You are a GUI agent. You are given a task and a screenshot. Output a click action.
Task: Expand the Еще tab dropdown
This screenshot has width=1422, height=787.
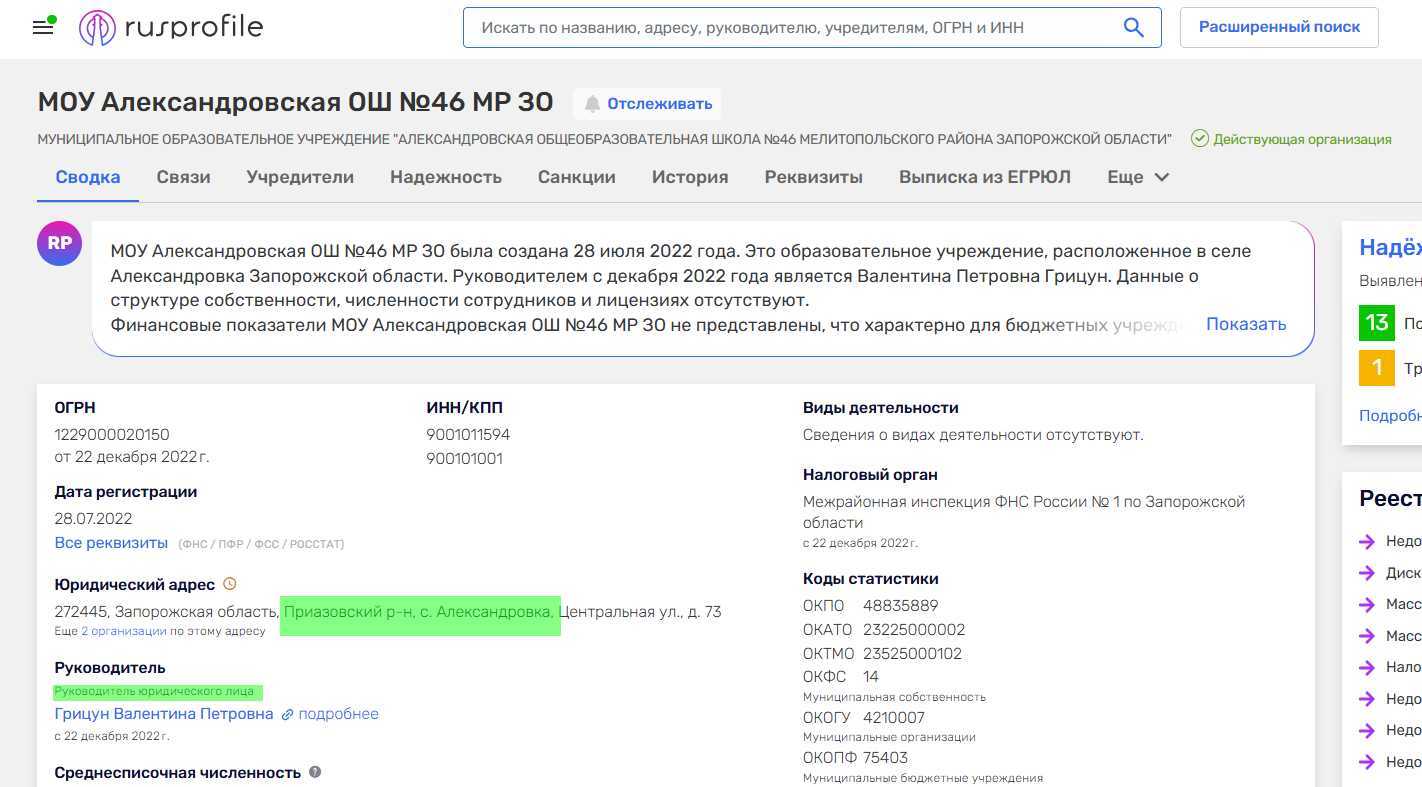click(x=1138, y=177)
